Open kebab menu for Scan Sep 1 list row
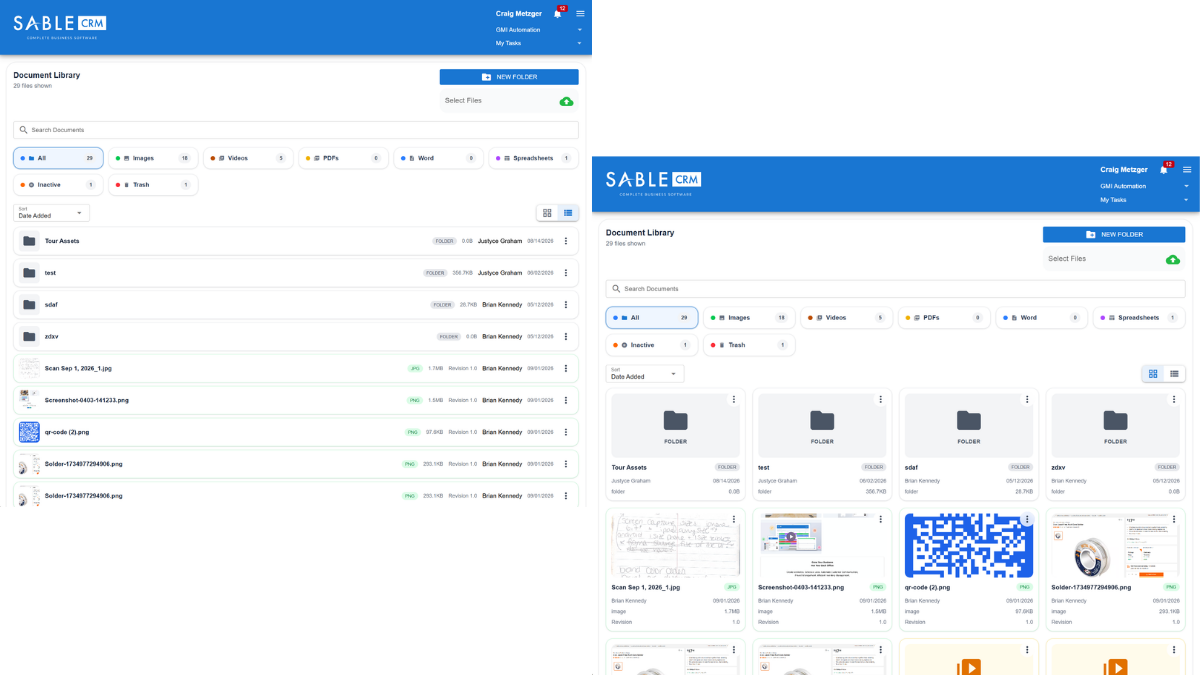The height and width of the screenshot is (675, 1200). click(566, 368)
